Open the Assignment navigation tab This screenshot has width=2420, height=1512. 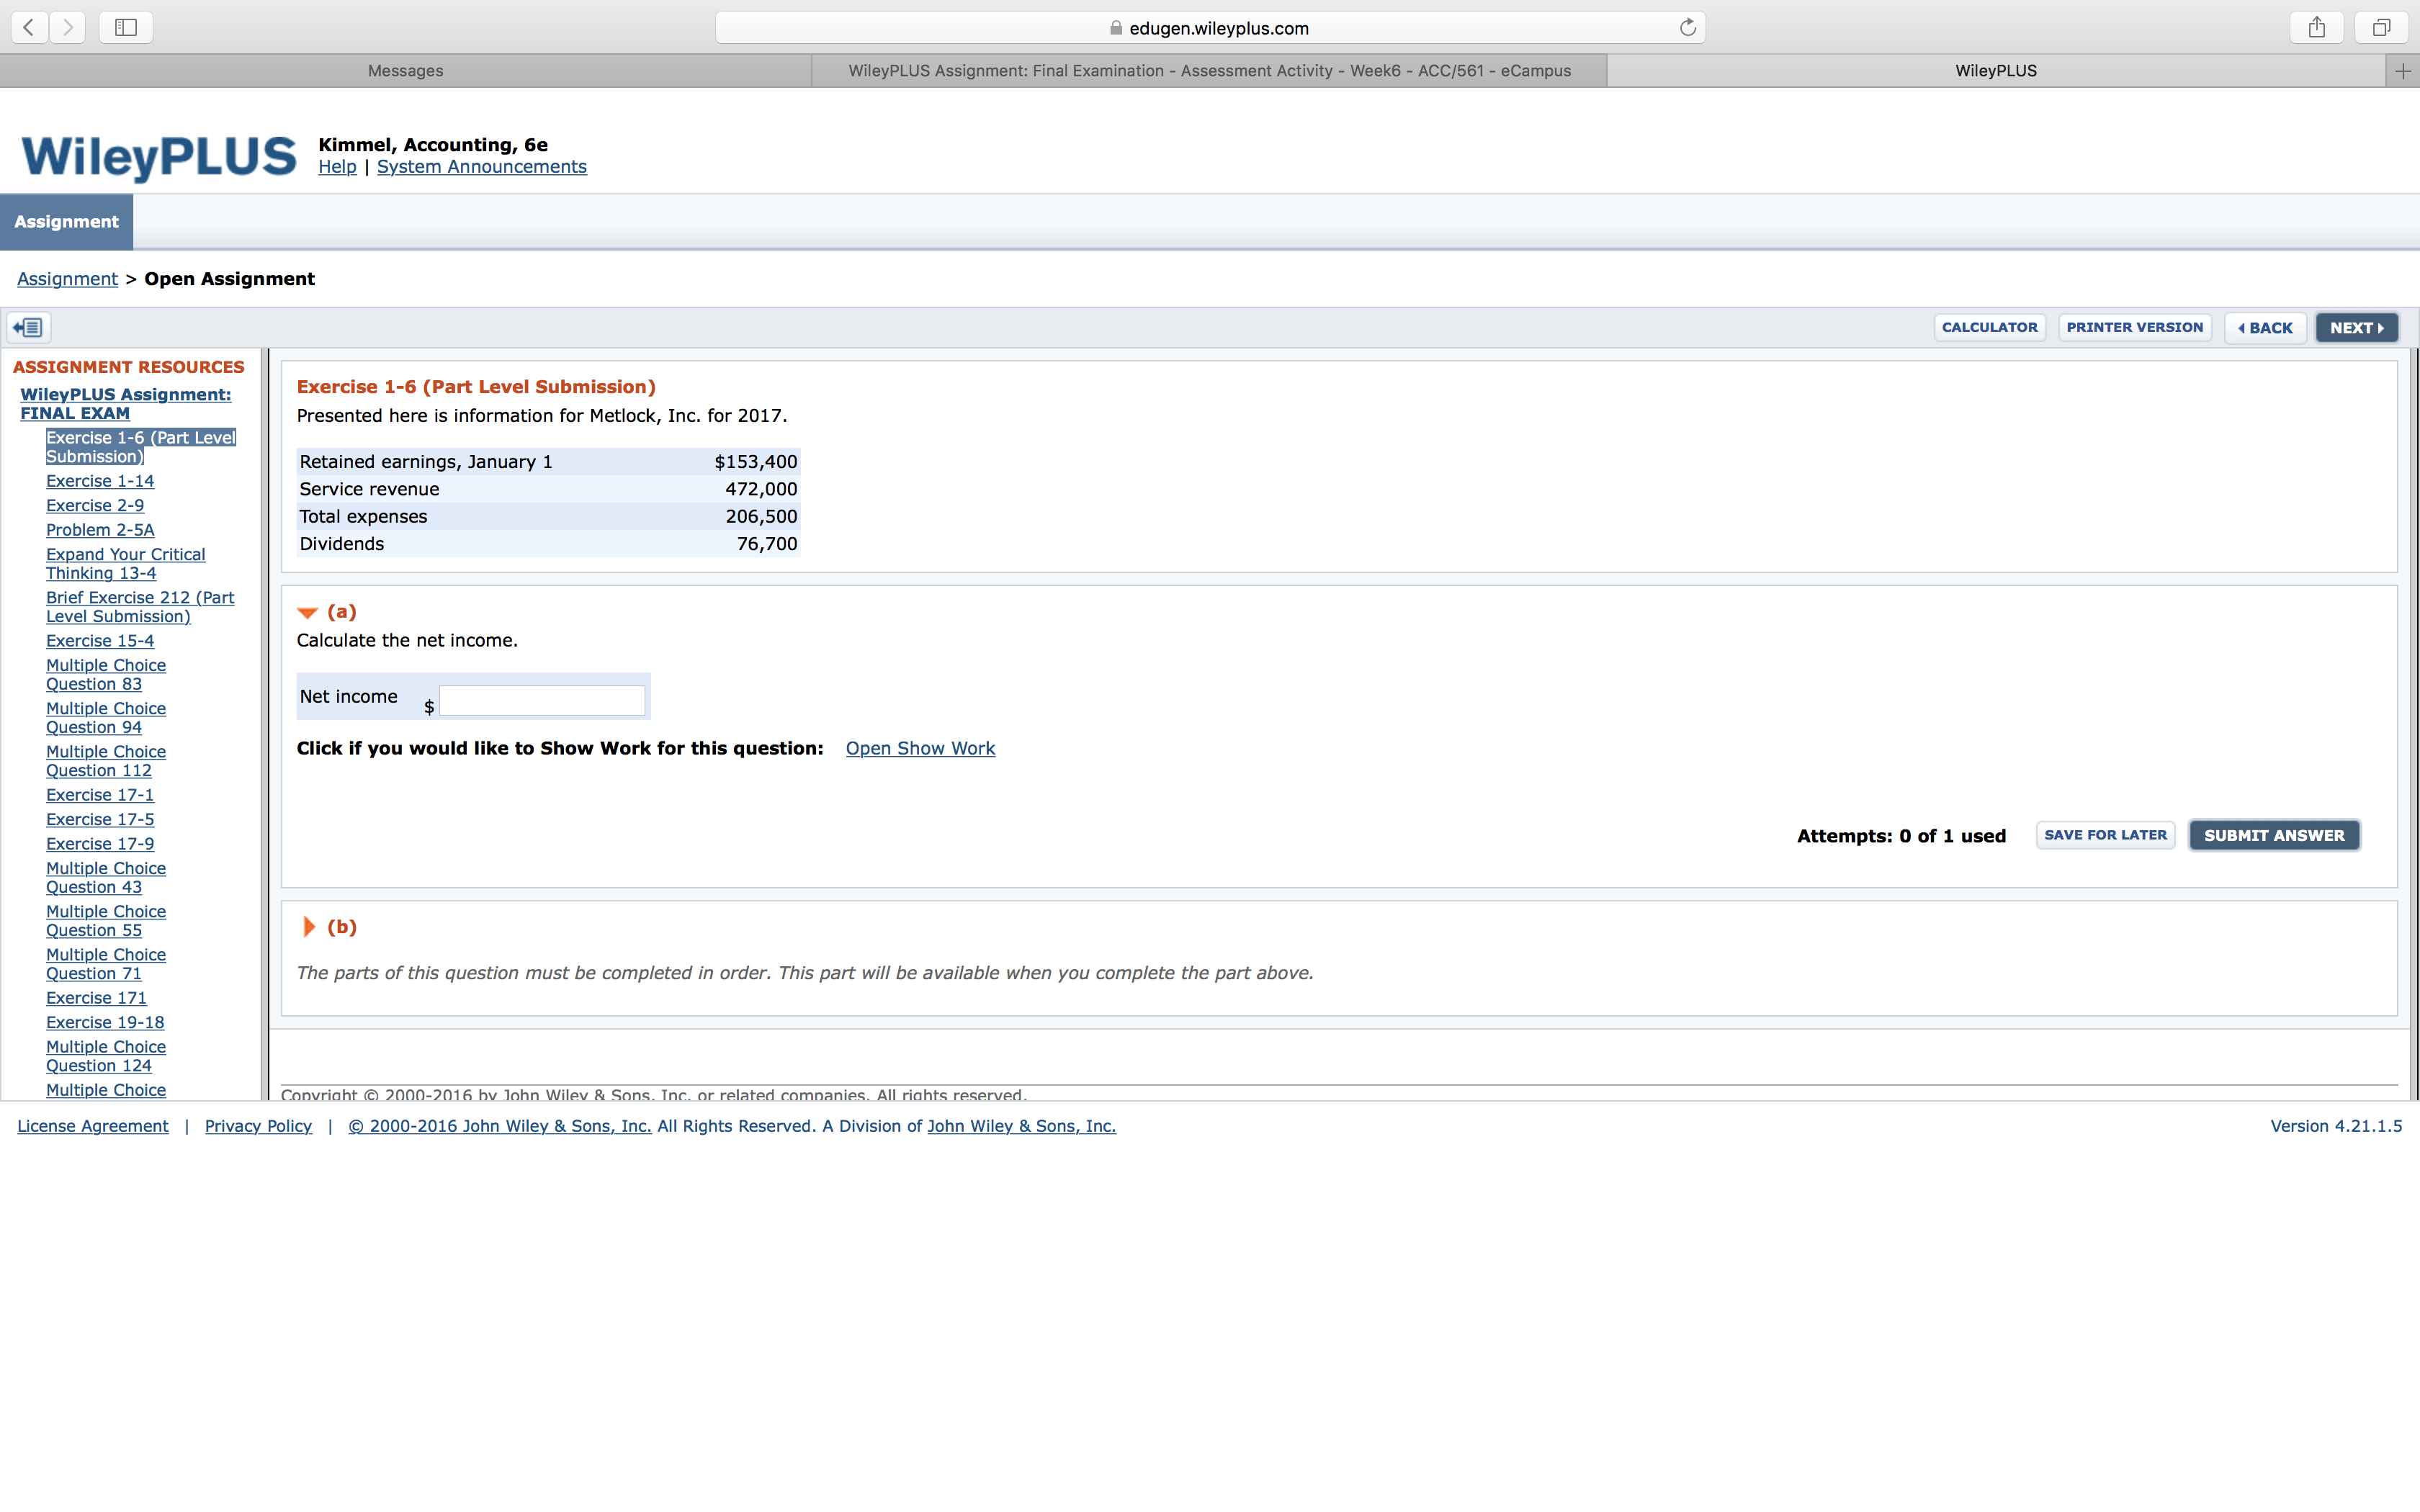[x=66, y=222]
